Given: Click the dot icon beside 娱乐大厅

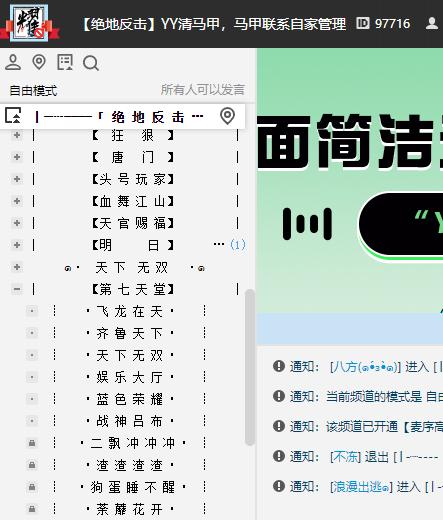Looking at the screenshot, I should point(32,377).
